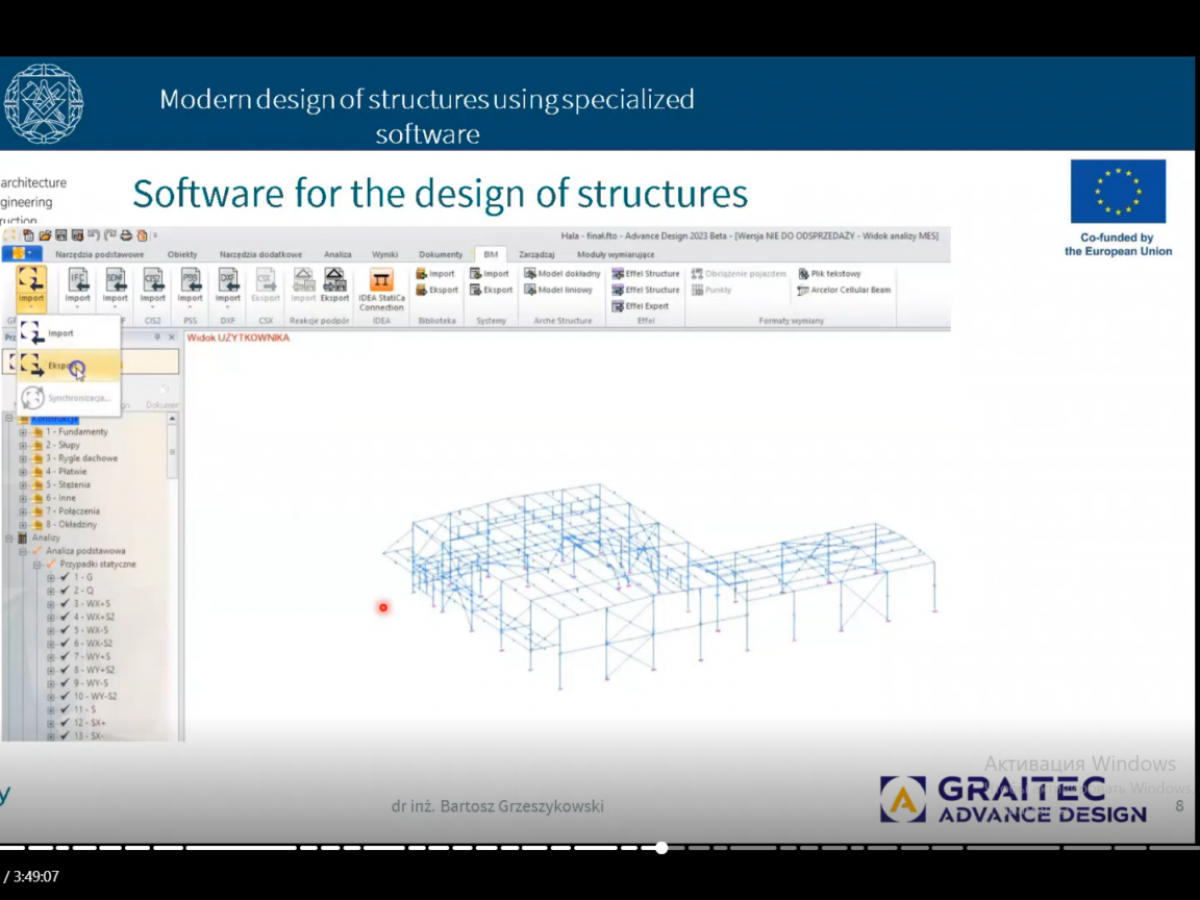Expand the 1 - Fundamenty tree node

click(23, 432)
